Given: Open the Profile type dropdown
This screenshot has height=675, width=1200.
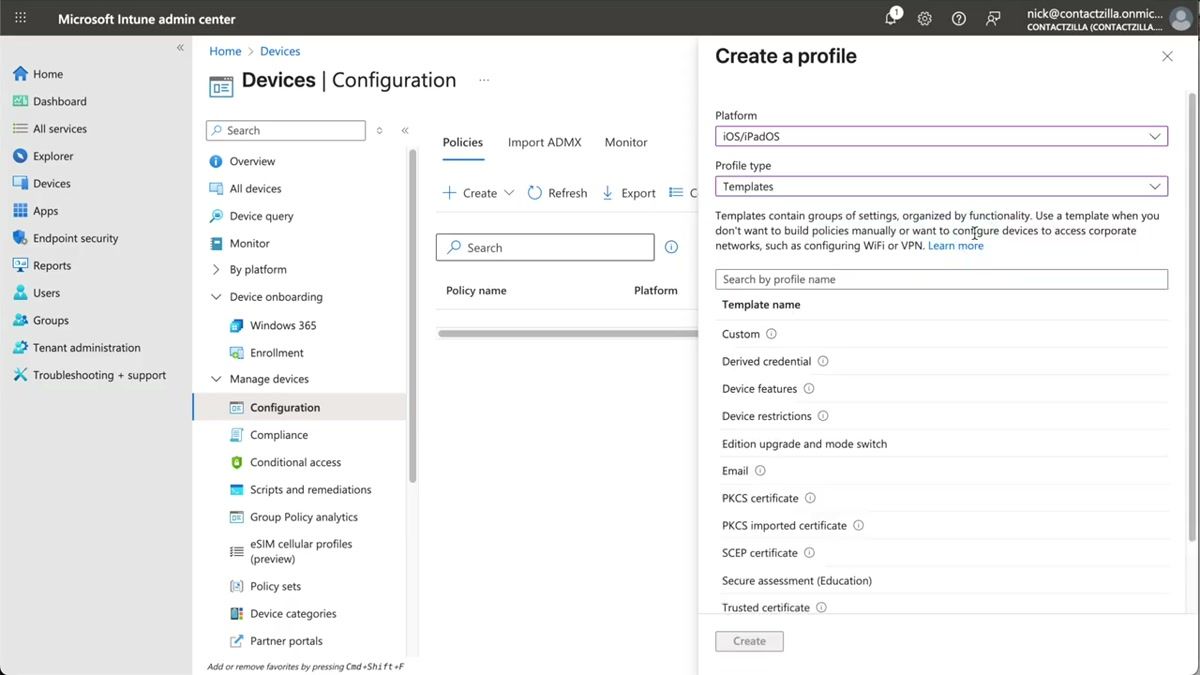Looking at the screenshot, I should [940, 186].
